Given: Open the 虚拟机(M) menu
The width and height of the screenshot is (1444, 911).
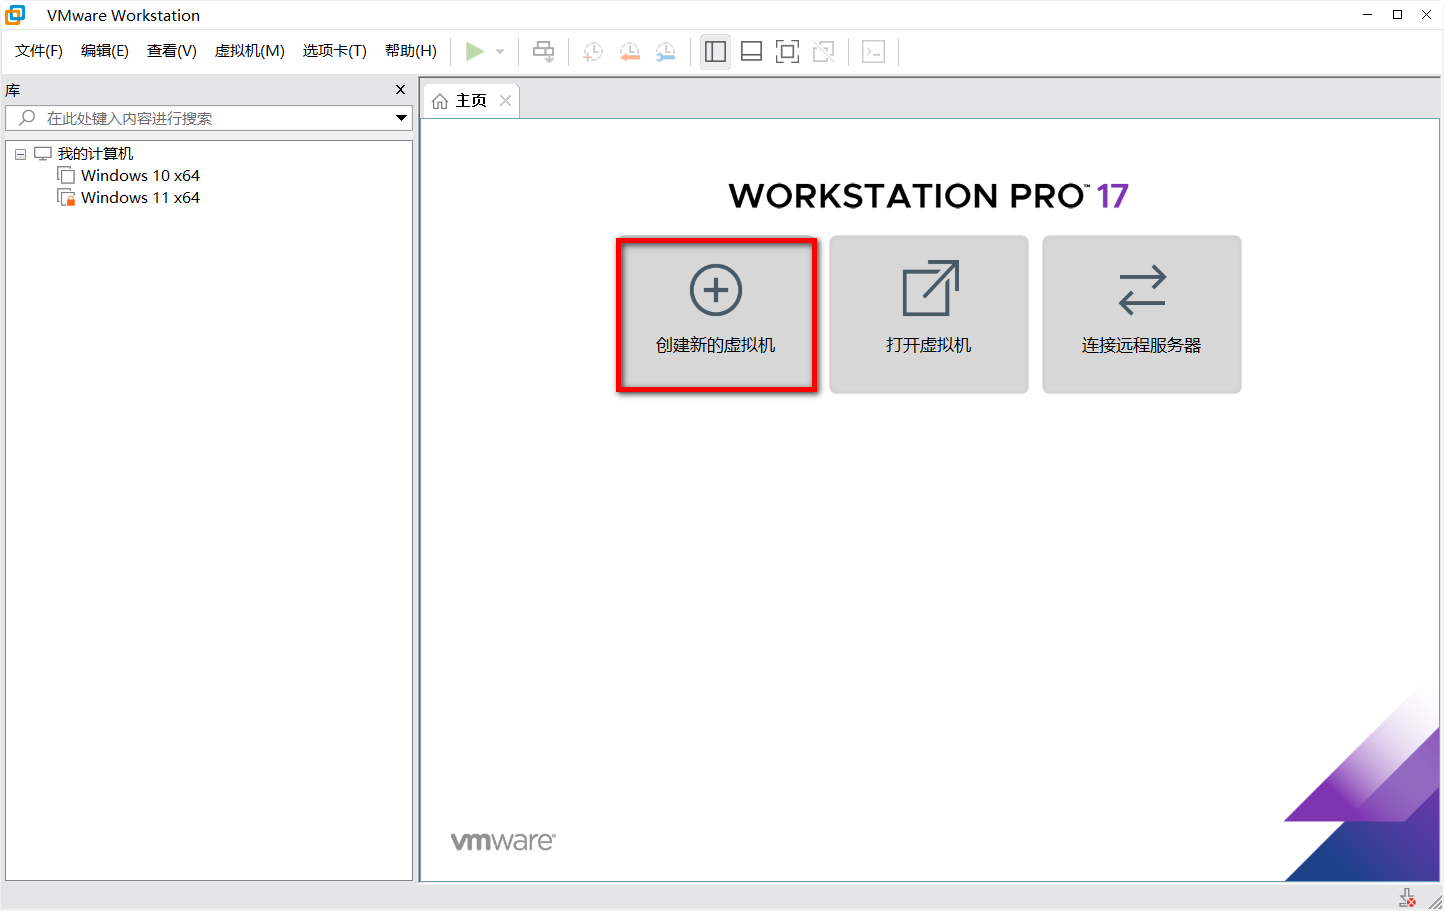Looking at the screenshot, I should point(250,51).
